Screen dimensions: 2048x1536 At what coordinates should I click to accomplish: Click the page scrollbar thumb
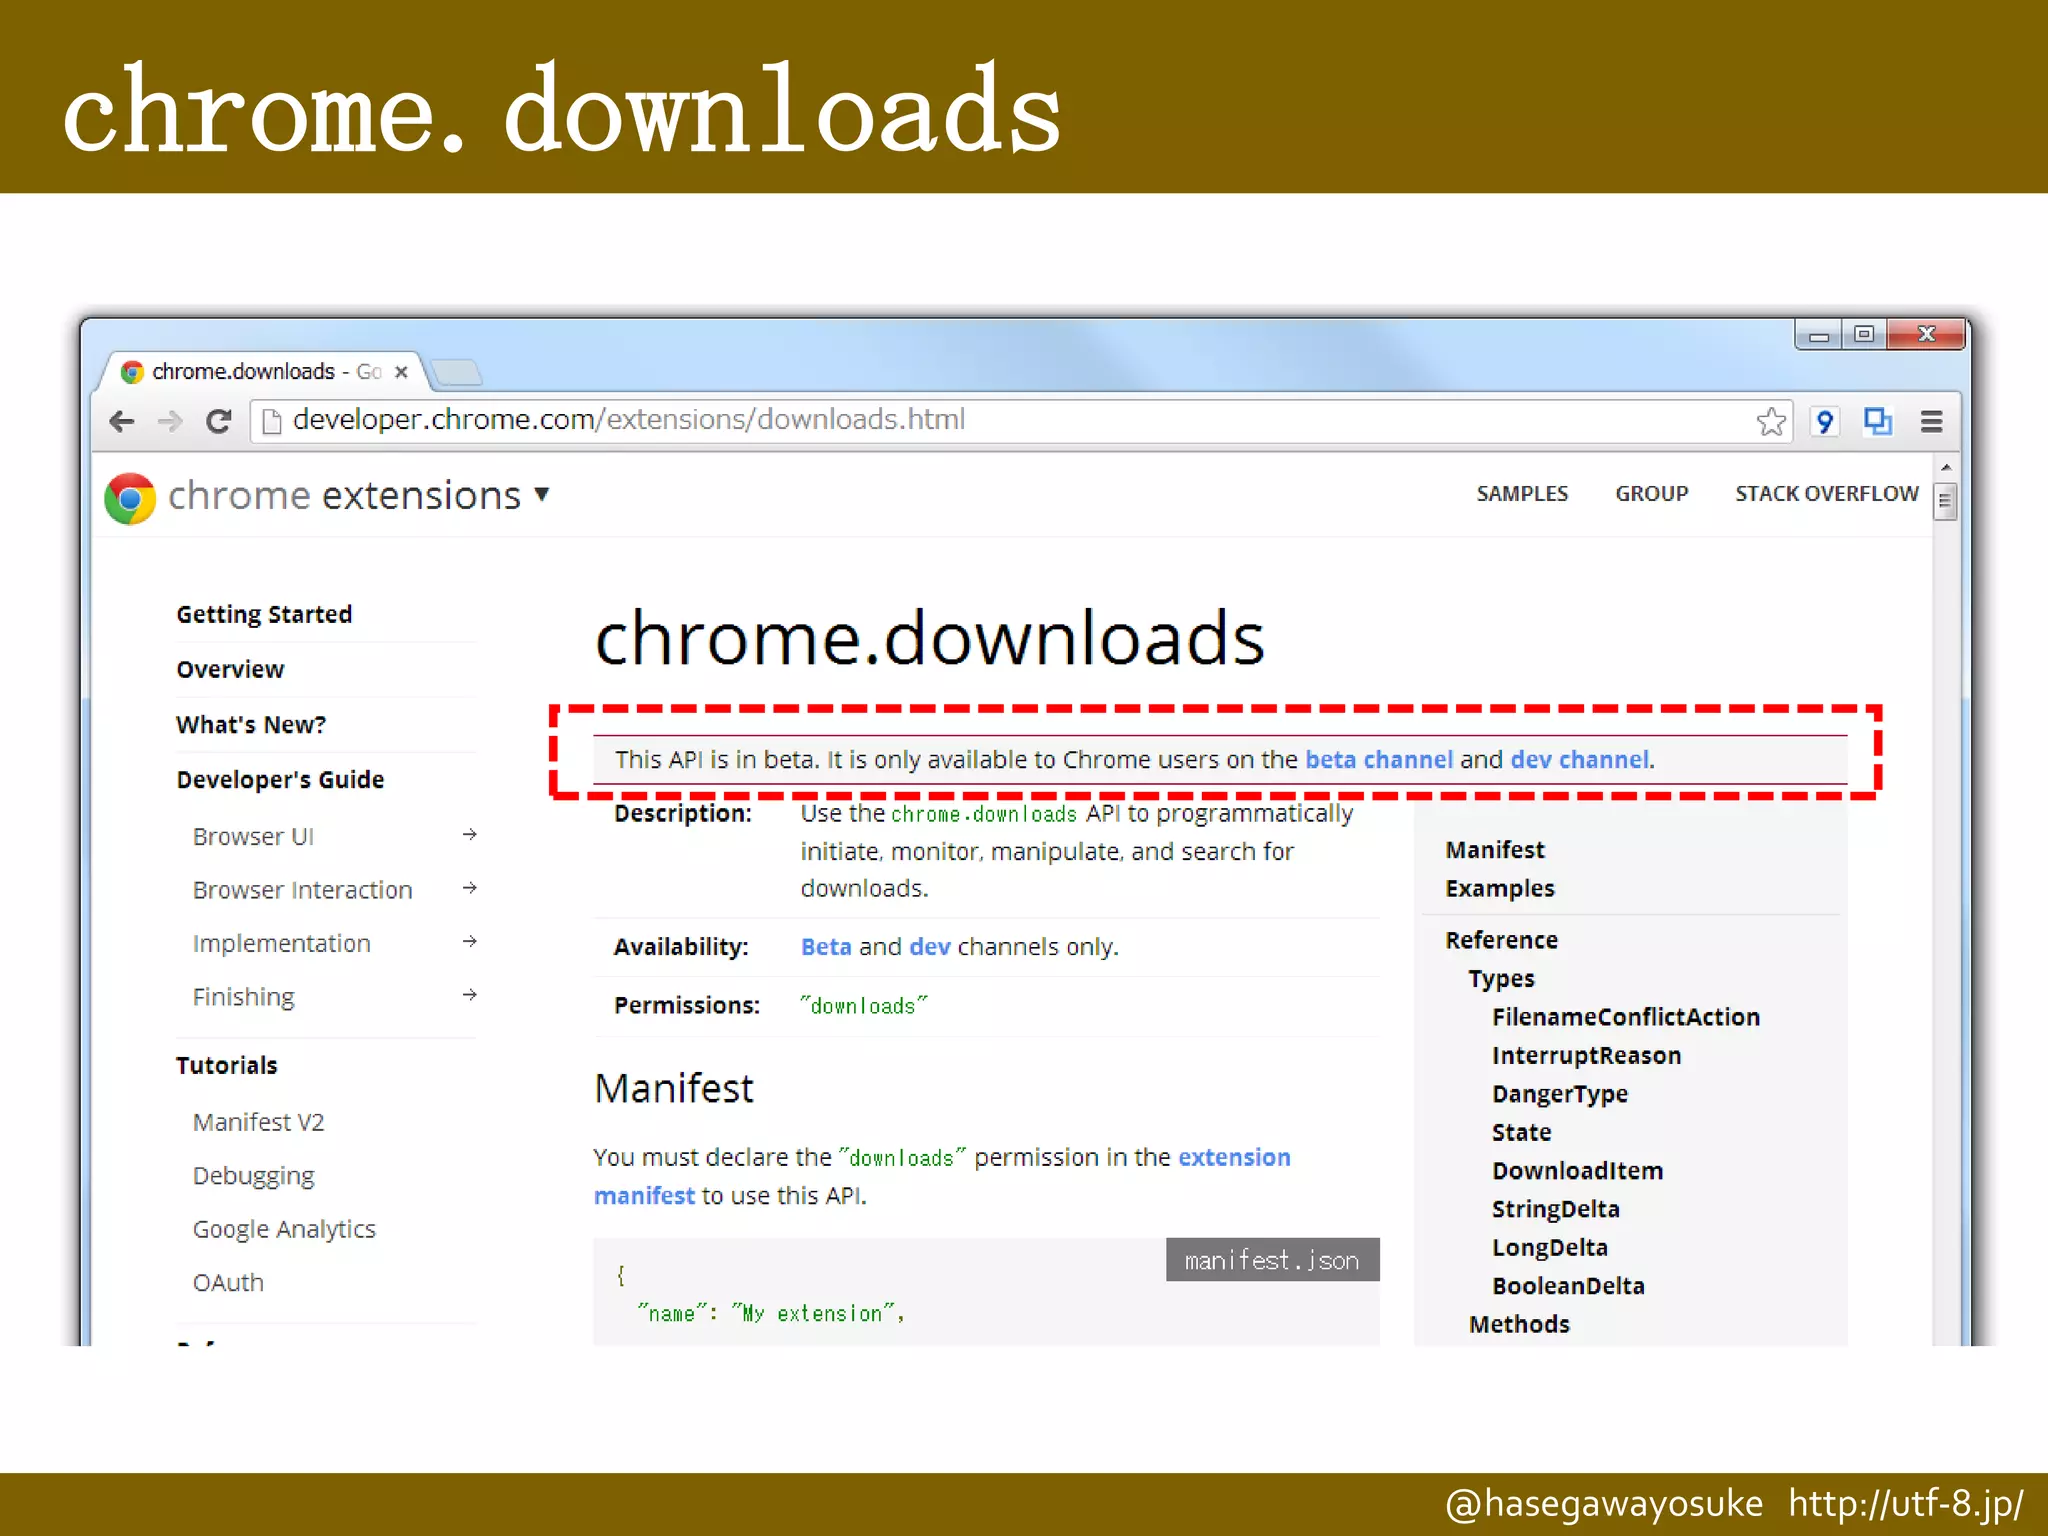click(x=1945, y=501)
